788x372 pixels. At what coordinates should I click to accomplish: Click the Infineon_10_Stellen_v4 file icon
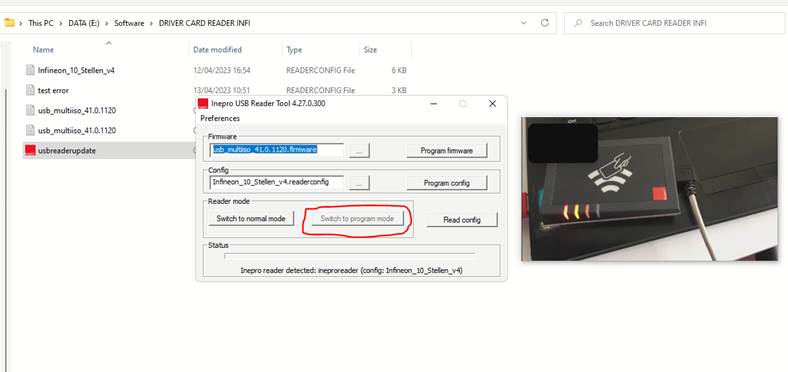pyautogui.click(x=31, y=70)
